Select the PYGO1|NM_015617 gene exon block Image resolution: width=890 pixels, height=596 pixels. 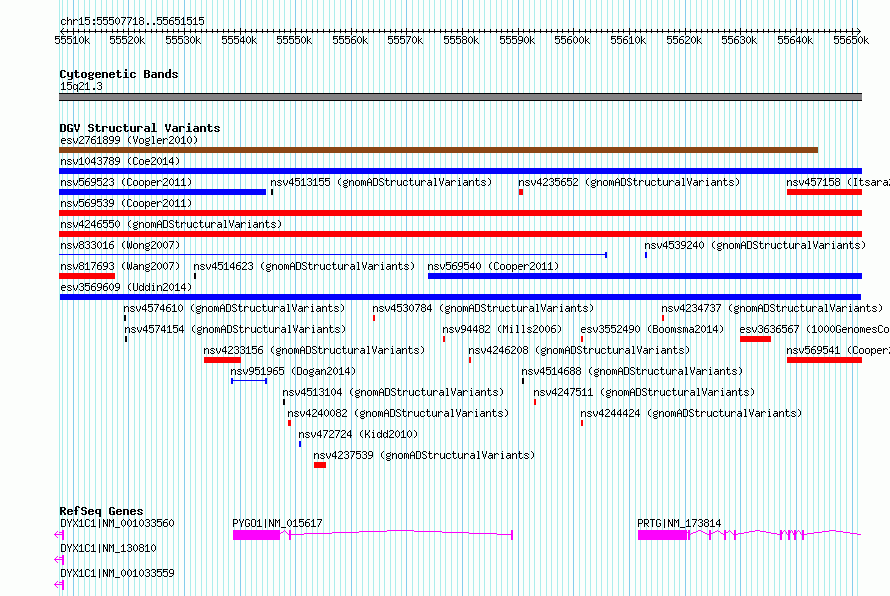[x=256, y=535]
